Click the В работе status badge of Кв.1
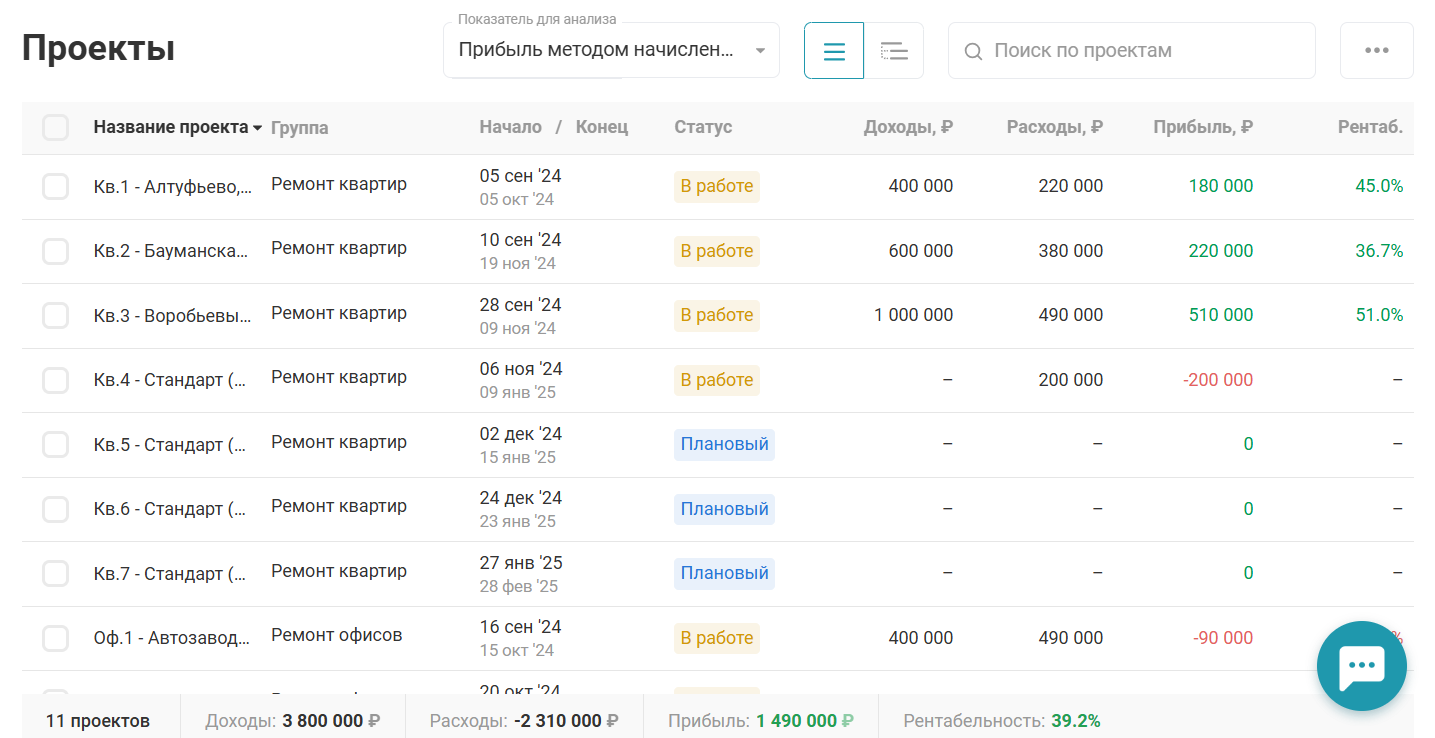 716,186
